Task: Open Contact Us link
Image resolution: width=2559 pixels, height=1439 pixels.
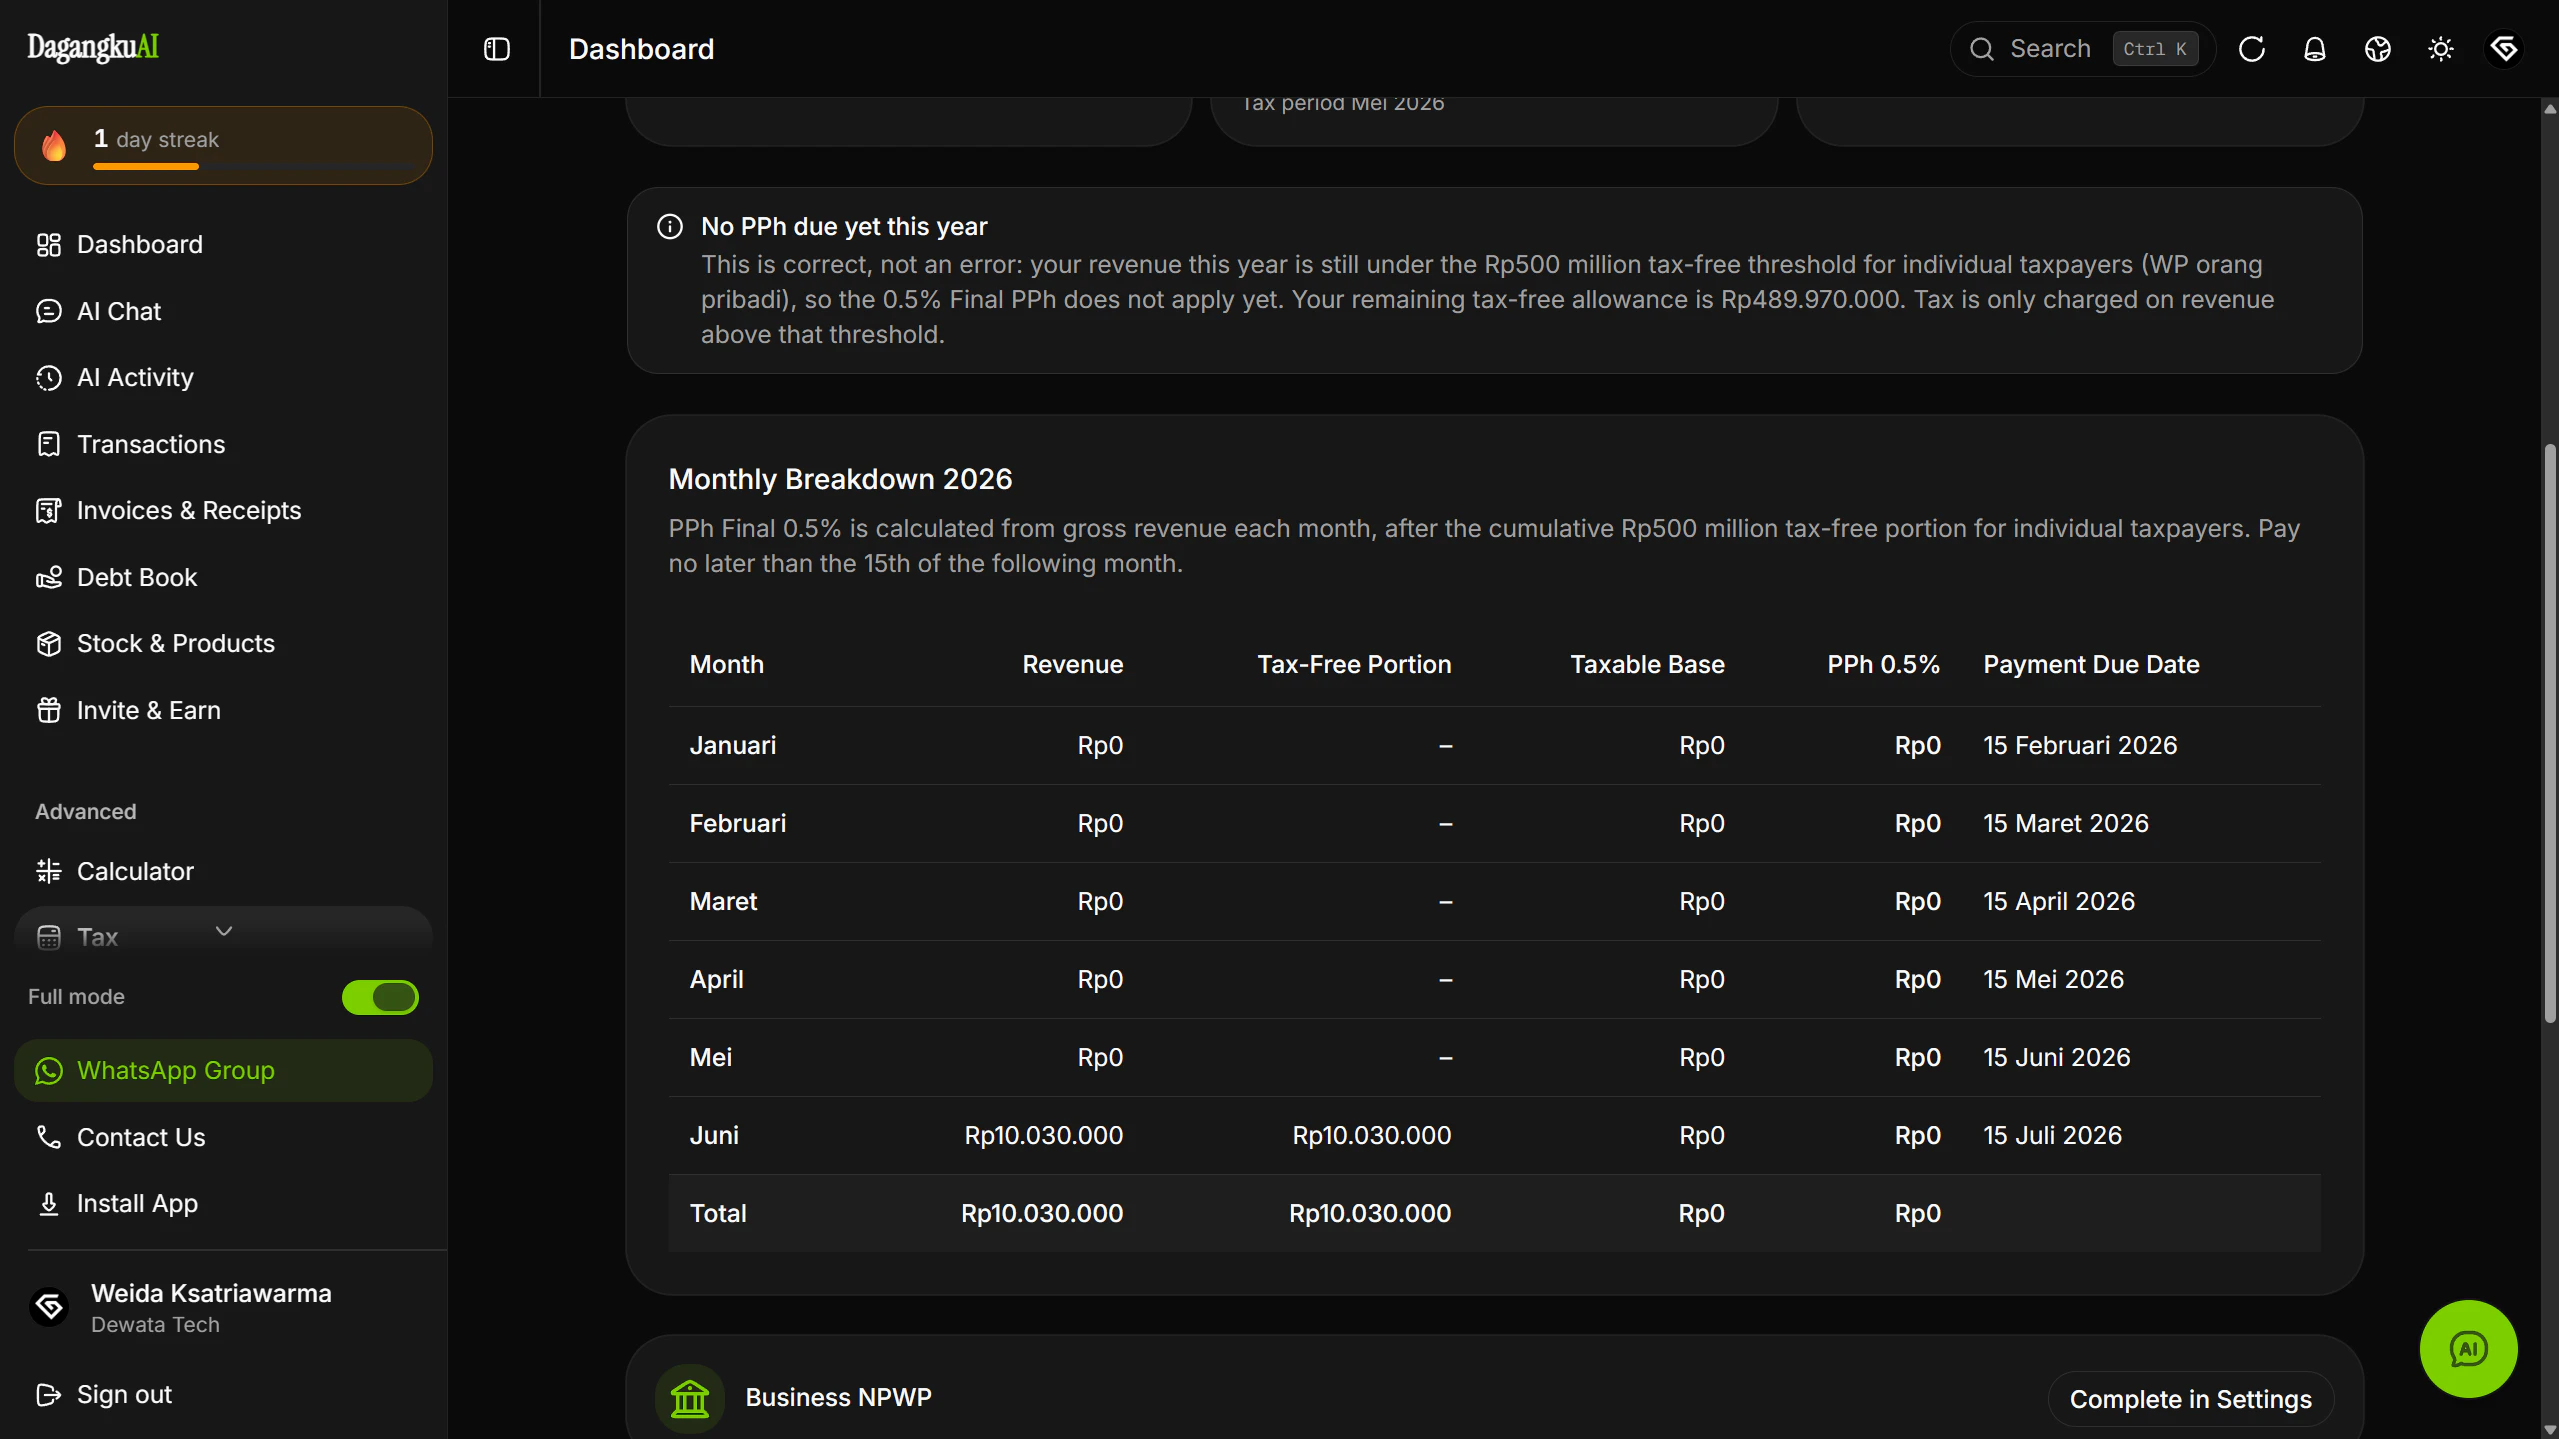Action: point(223,1138)
